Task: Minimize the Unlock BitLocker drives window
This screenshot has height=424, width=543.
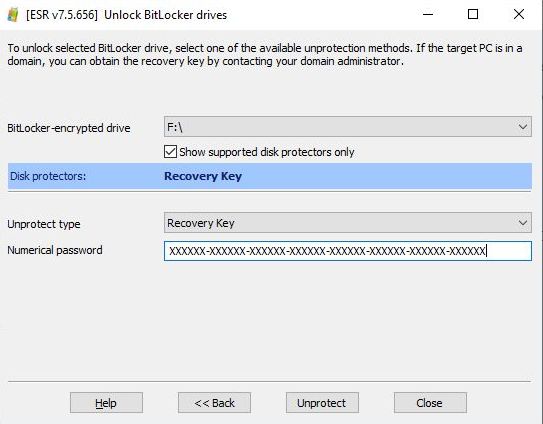Action: click(428, 14)
